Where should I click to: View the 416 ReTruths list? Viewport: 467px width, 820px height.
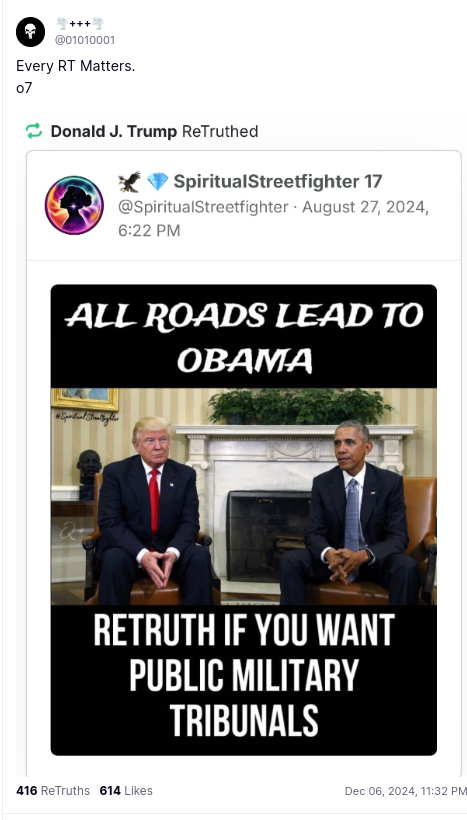point(53,791)
